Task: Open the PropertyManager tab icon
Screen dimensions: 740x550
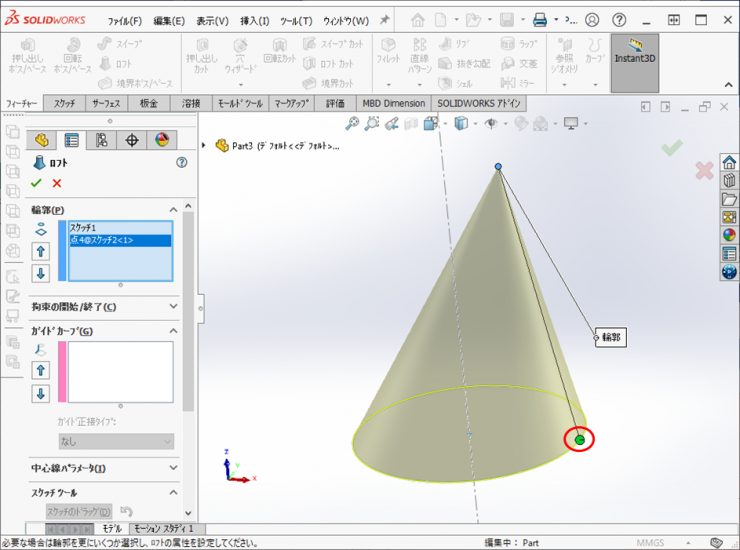Action: pos(71,140)
